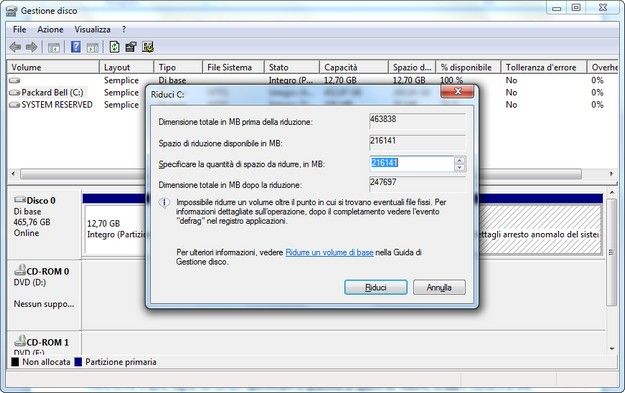Open the File menu
This screenshot has width=625, height=393.
click(x=20, y=29)
